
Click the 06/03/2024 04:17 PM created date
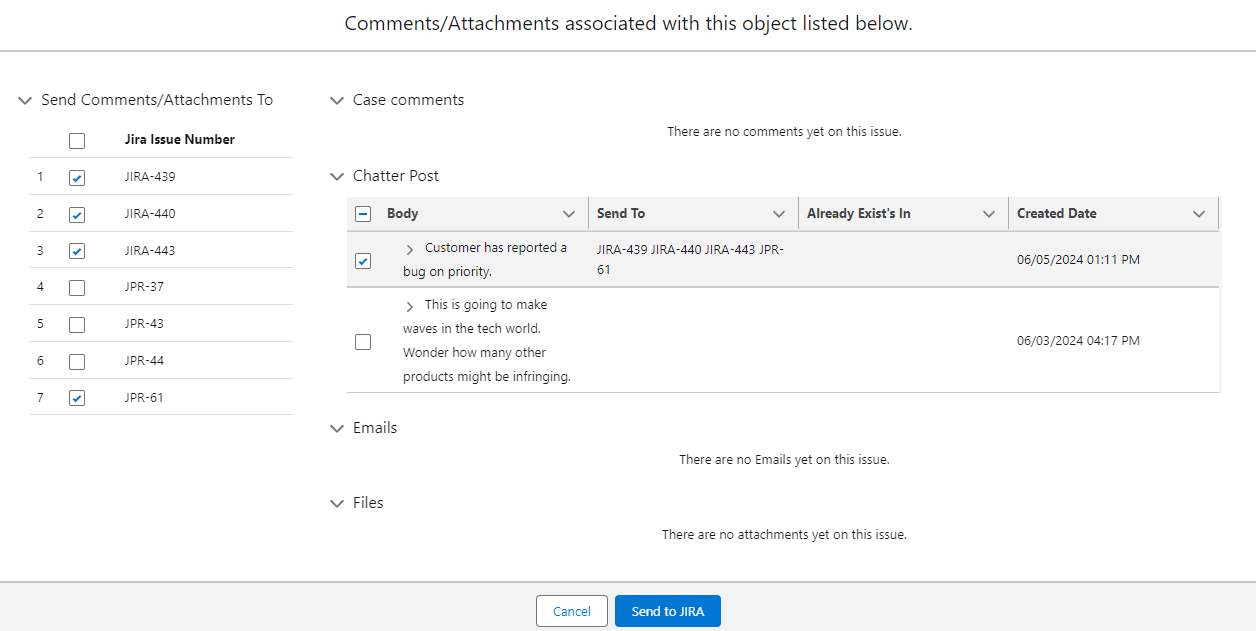pyautogui.click(x=1078, y=341)
